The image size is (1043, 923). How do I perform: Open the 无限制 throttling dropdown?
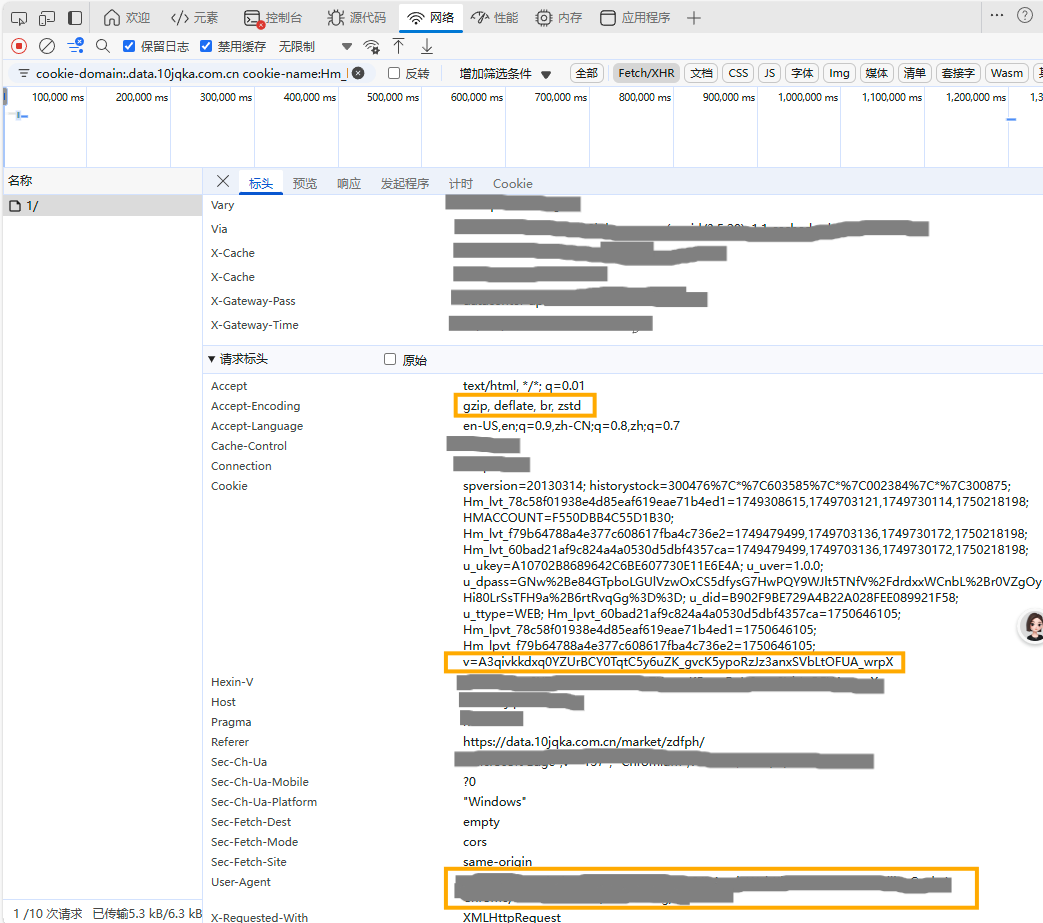coord(295,46)
